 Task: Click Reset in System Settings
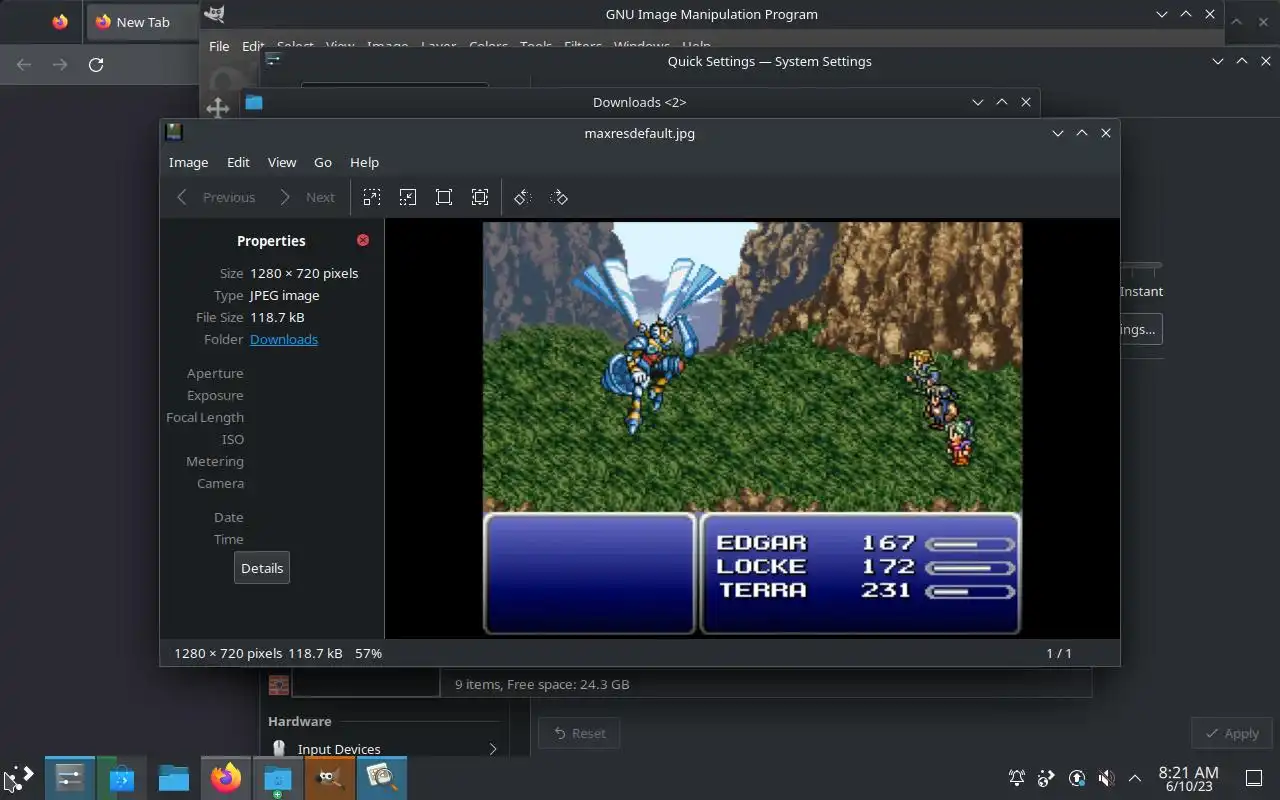579,733
